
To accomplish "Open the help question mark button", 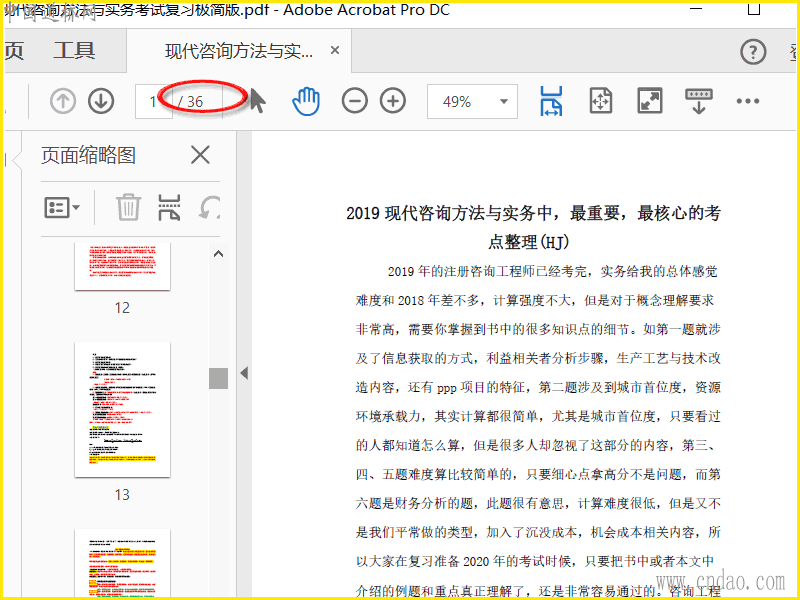I will [752, 52].
